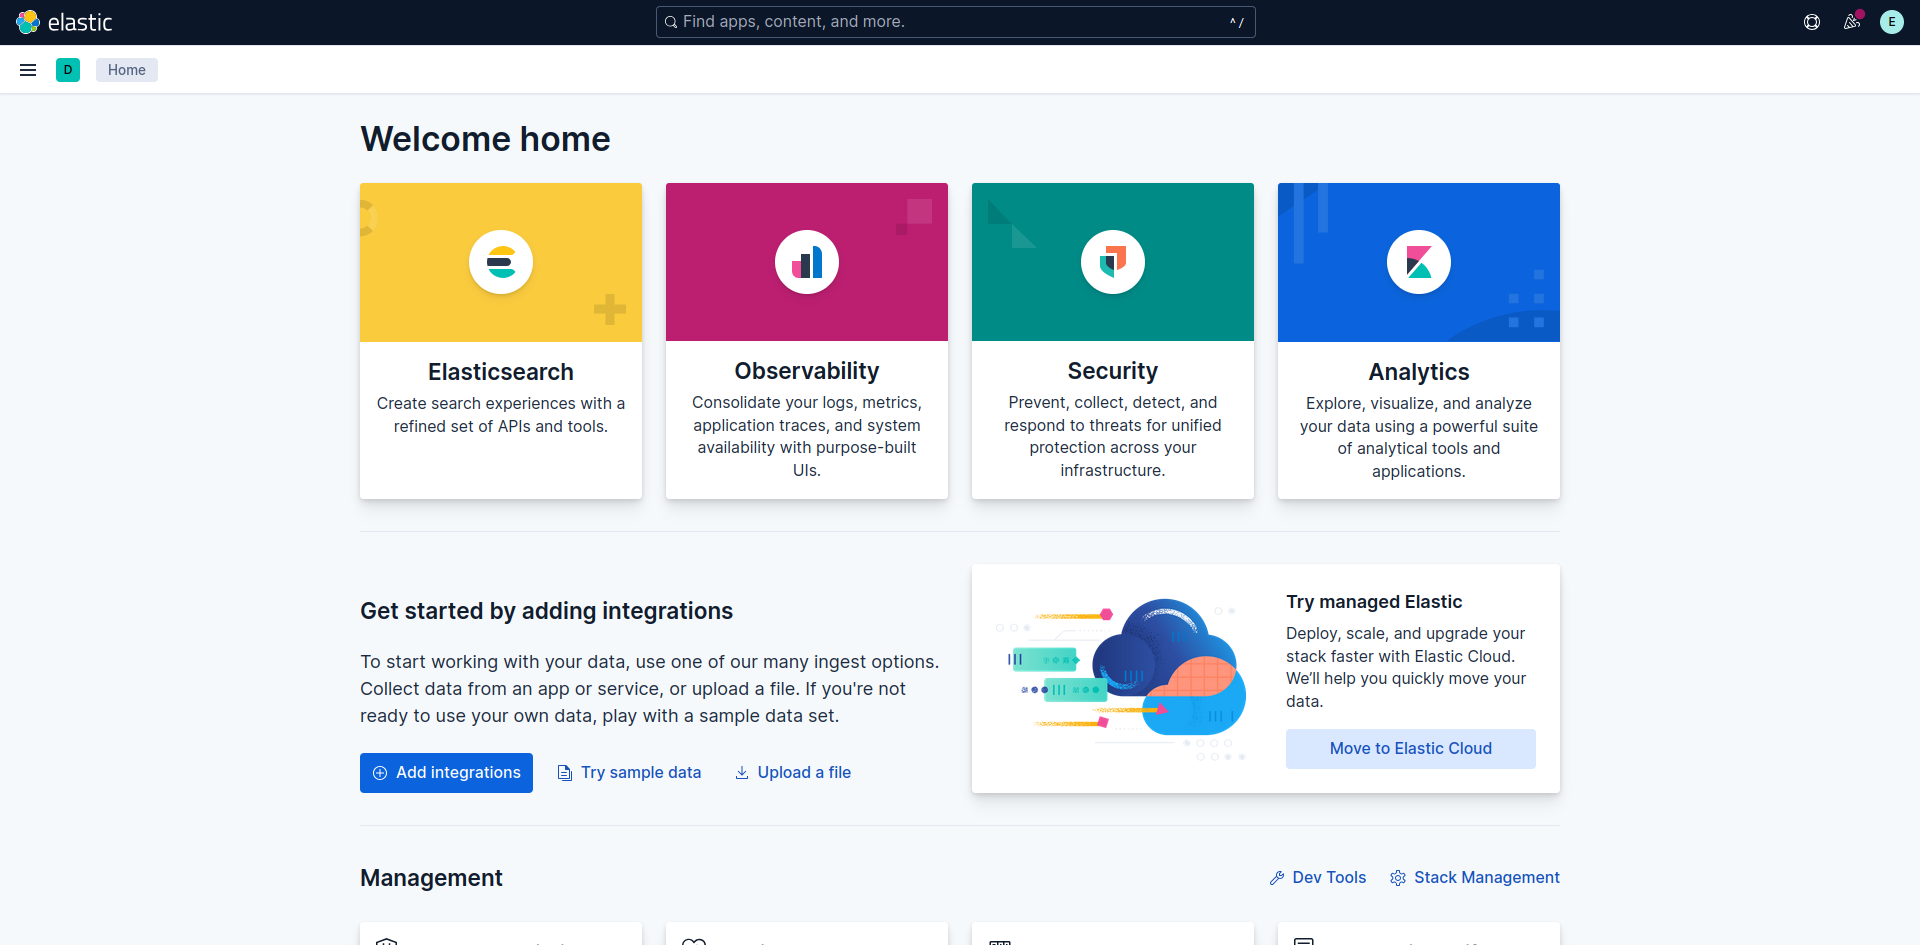
Task: Open the Security card title
Action: [1113, 371]
